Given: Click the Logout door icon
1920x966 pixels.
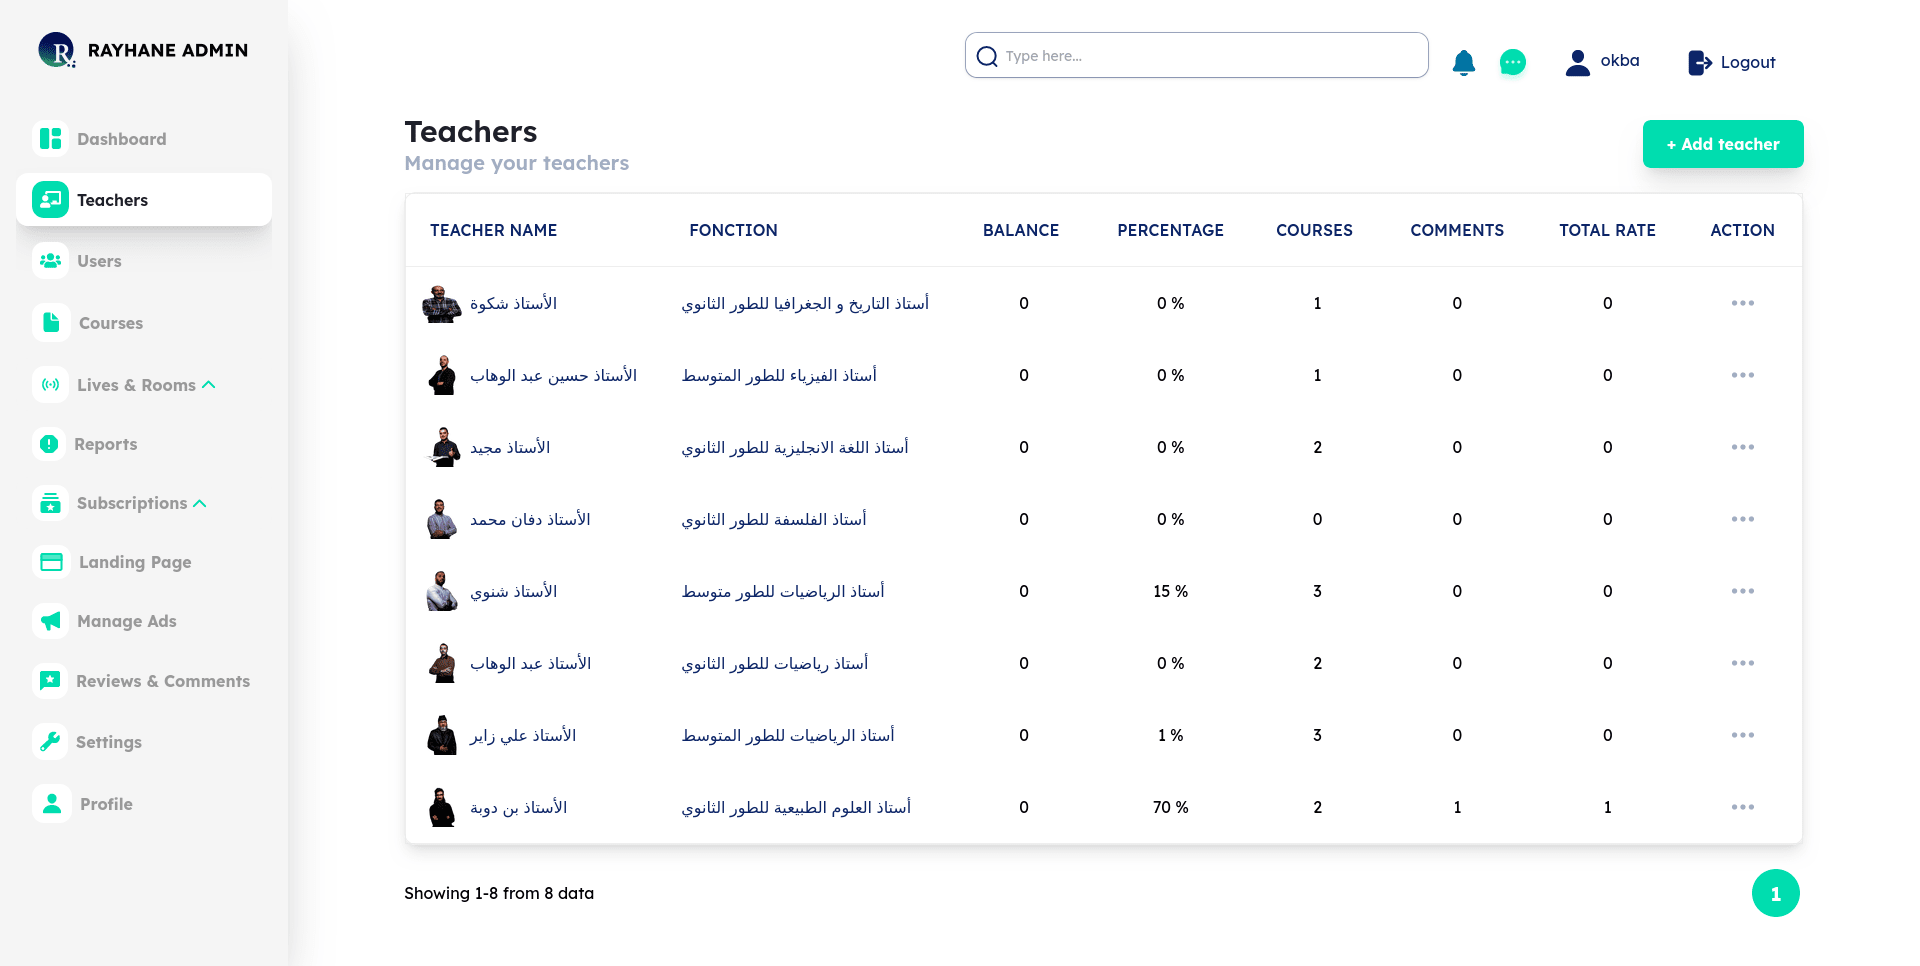Looking at the screenshot, I should [1700, 63].
